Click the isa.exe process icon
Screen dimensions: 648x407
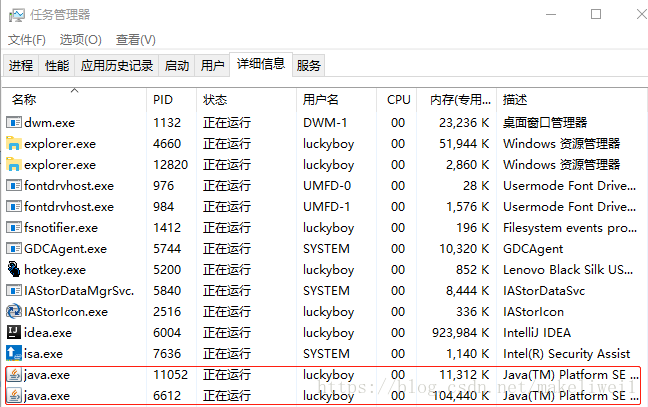14,353
